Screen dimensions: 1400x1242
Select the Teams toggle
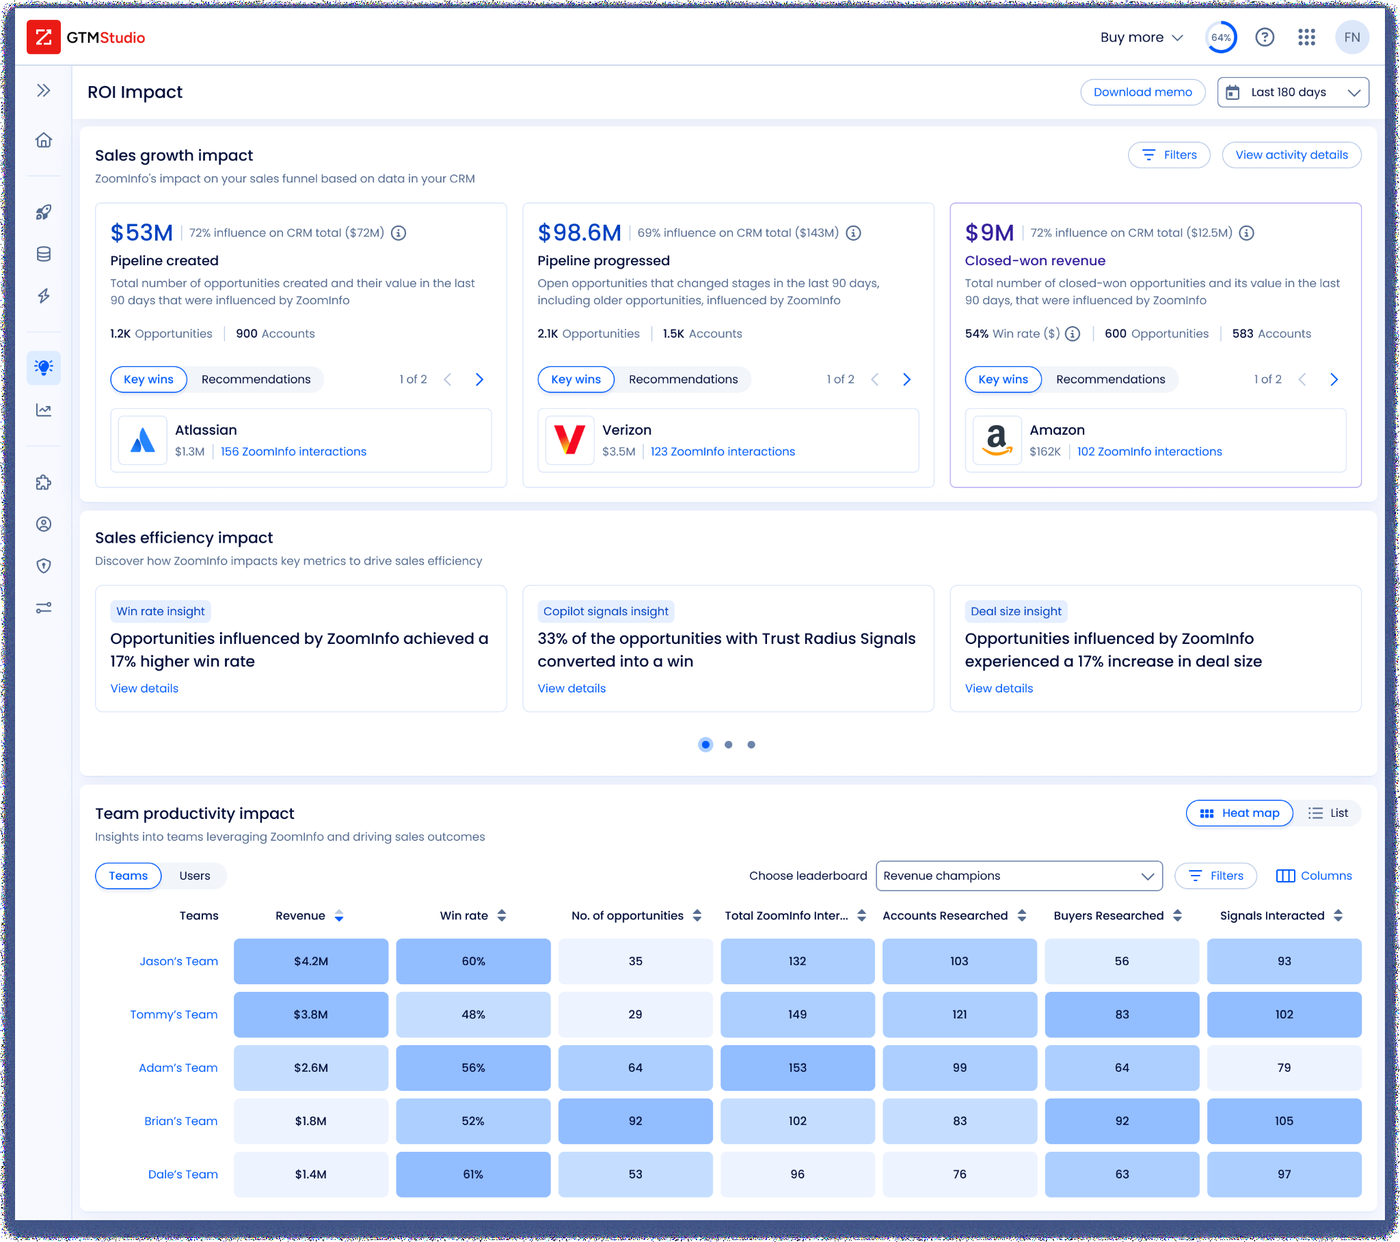click(x=128, y=876)
